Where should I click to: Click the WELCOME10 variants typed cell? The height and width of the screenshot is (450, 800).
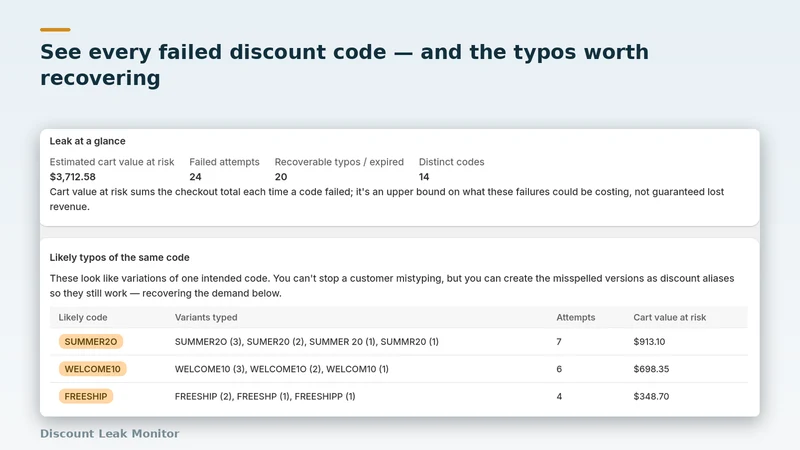282,369
